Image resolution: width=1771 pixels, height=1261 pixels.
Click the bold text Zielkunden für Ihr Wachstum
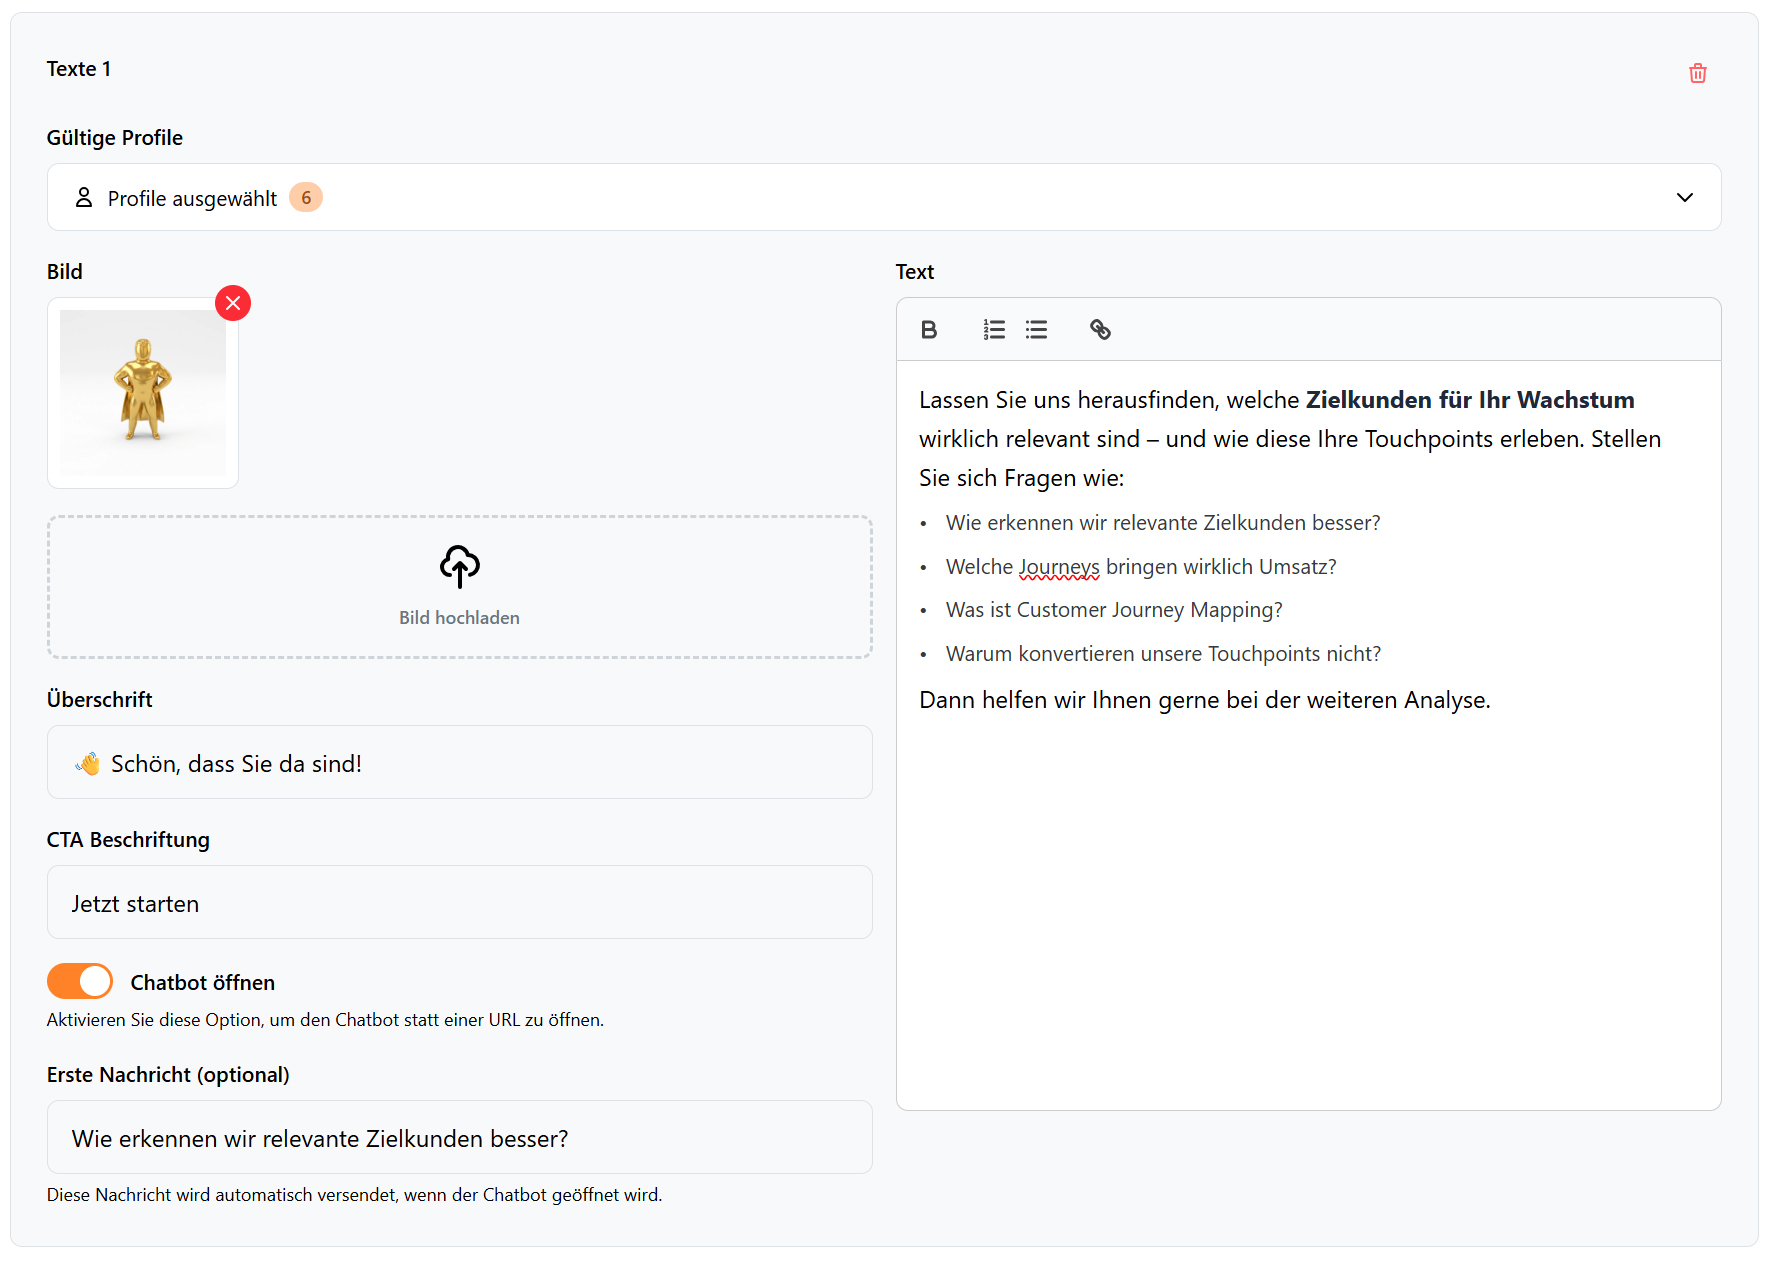pos(1470,400)
